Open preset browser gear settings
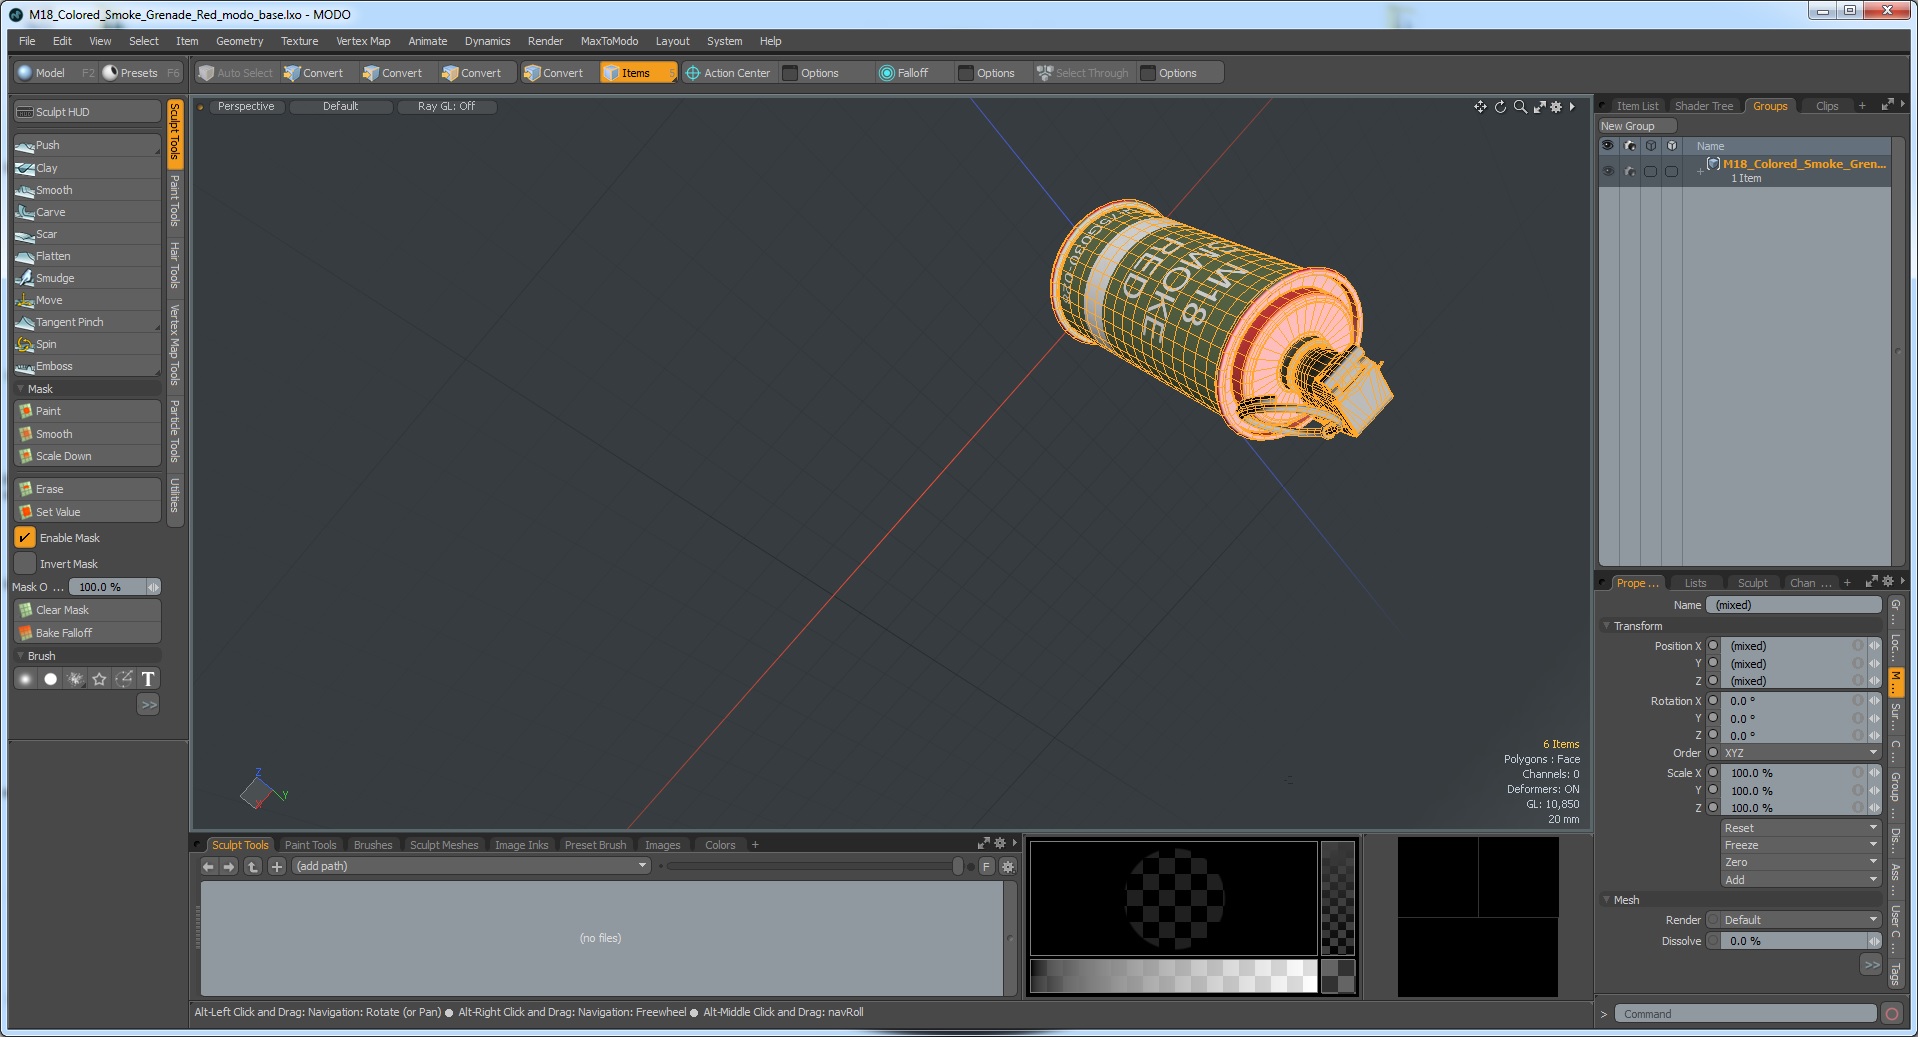Viewport: 1920px width, 1040px height. tap(1008, 867)
